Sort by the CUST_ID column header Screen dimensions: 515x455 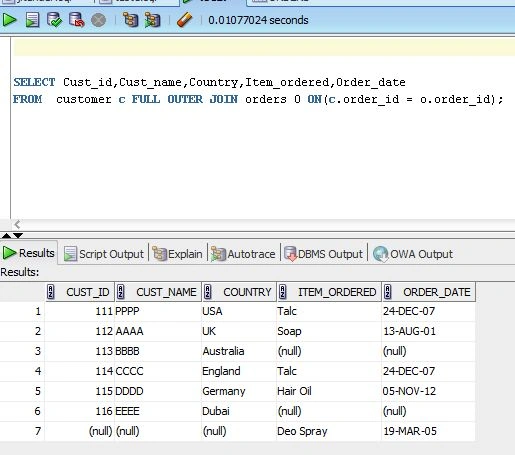[80, 292]
